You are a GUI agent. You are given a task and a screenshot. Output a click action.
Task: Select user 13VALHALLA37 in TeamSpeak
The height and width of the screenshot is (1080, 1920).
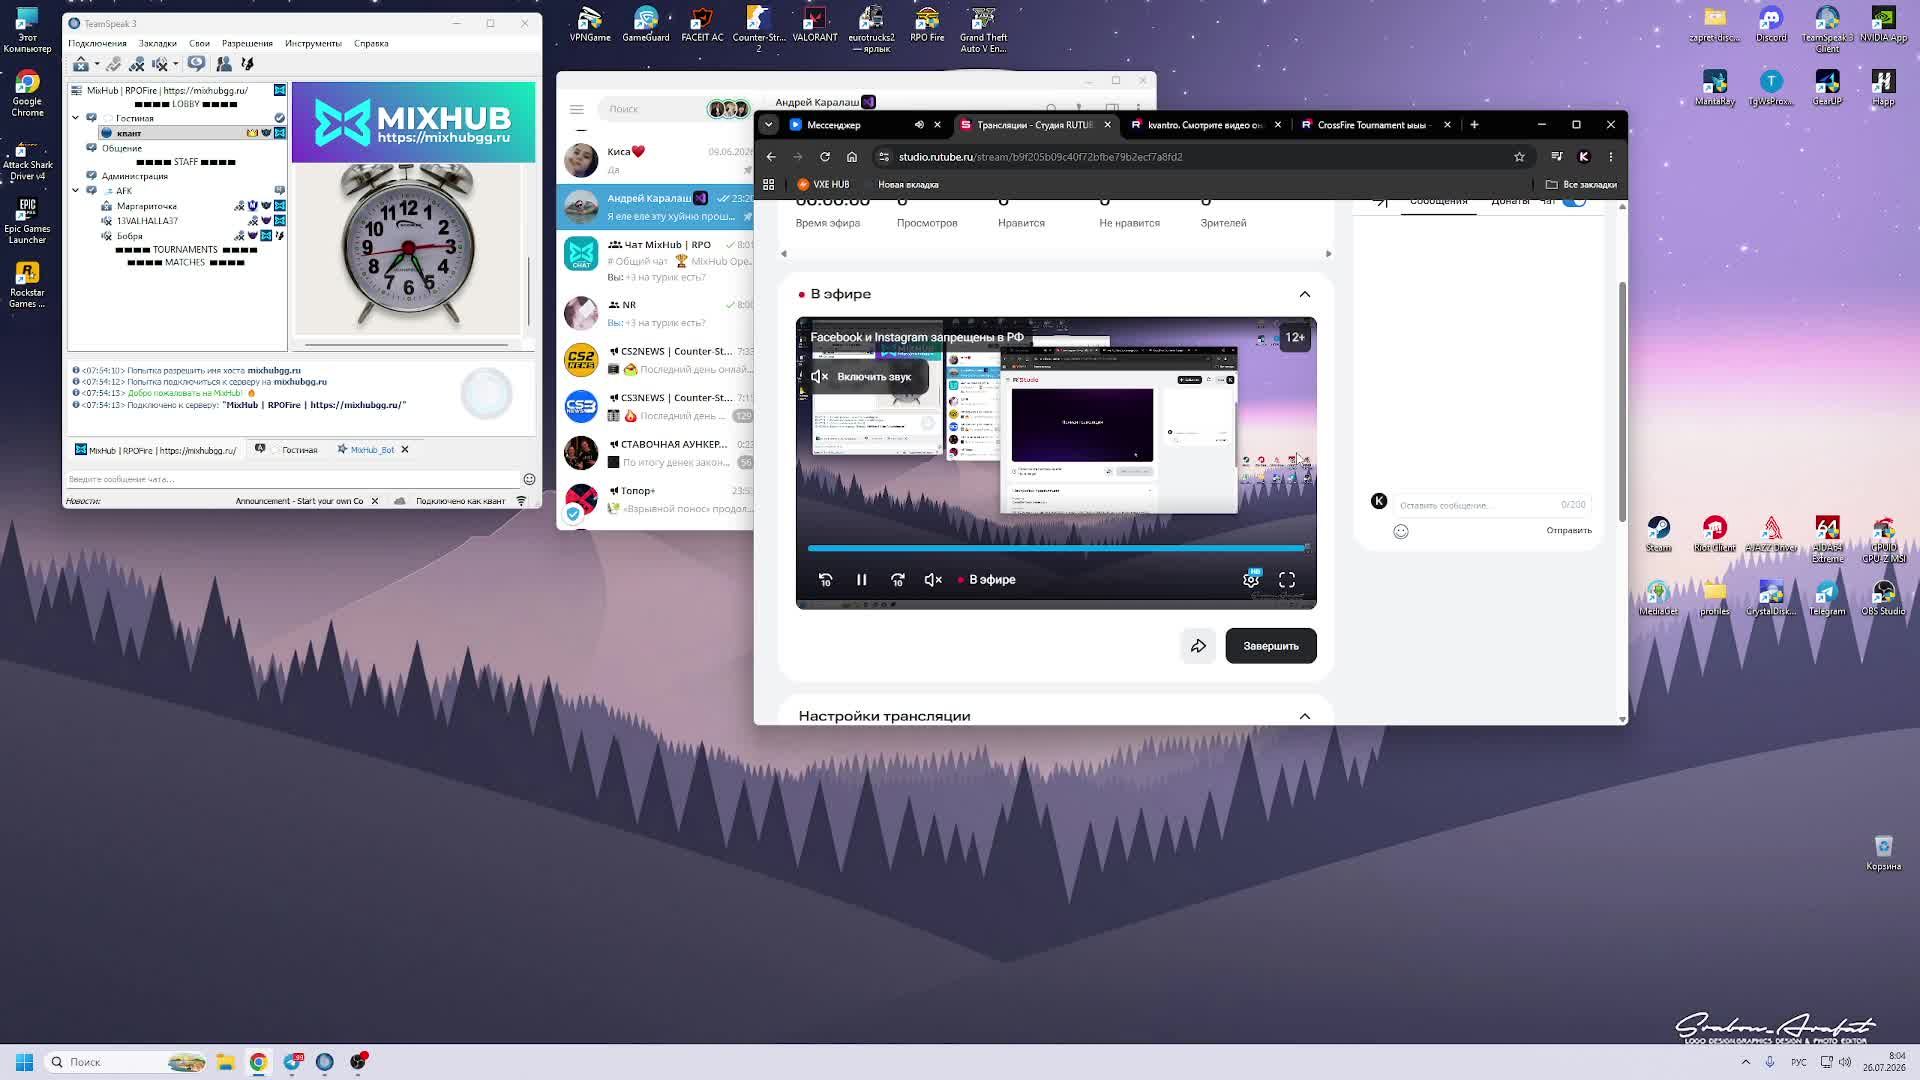147,221
